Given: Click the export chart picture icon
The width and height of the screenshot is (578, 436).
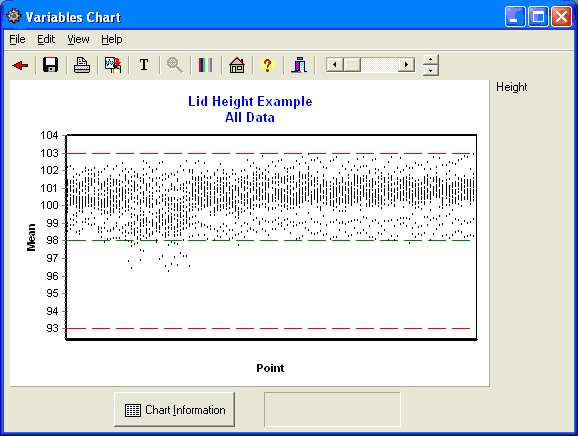Looking at the screenshot, I should pos(113,65).
